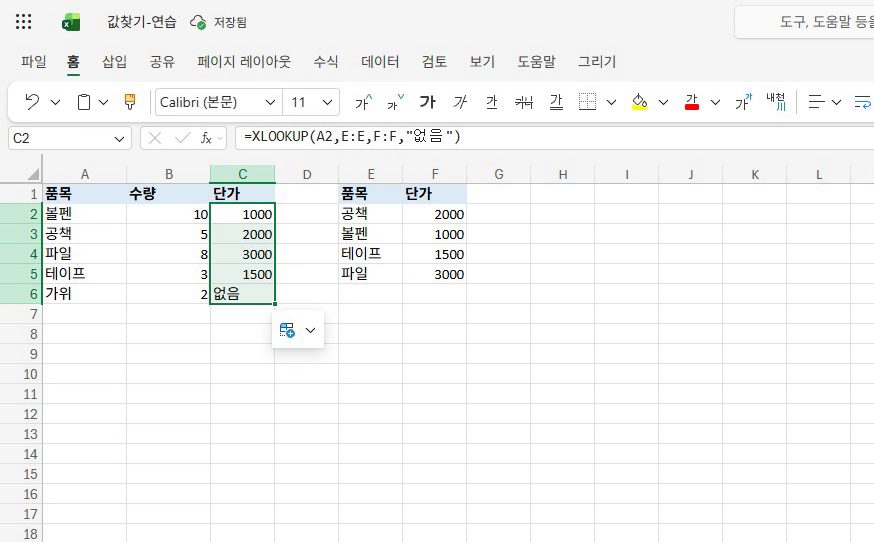Click the Excel logo icon
Image resolution: width=874 pixels, height=542 pixels.
click(x=71, y=22)
